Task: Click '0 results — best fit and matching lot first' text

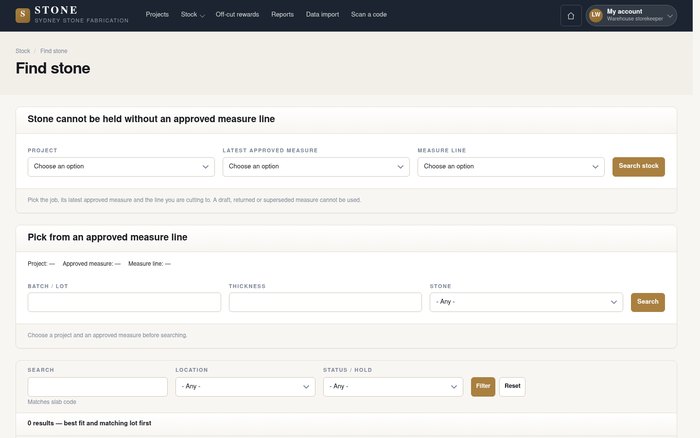Action: click(89, 423)
